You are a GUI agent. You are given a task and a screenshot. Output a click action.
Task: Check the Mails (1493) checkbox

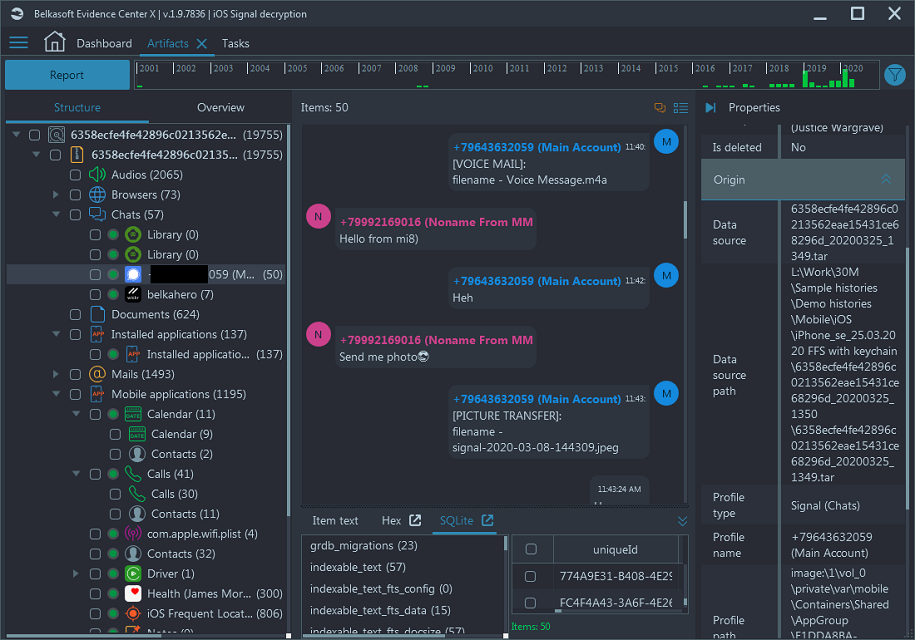[x=75, y=374]
